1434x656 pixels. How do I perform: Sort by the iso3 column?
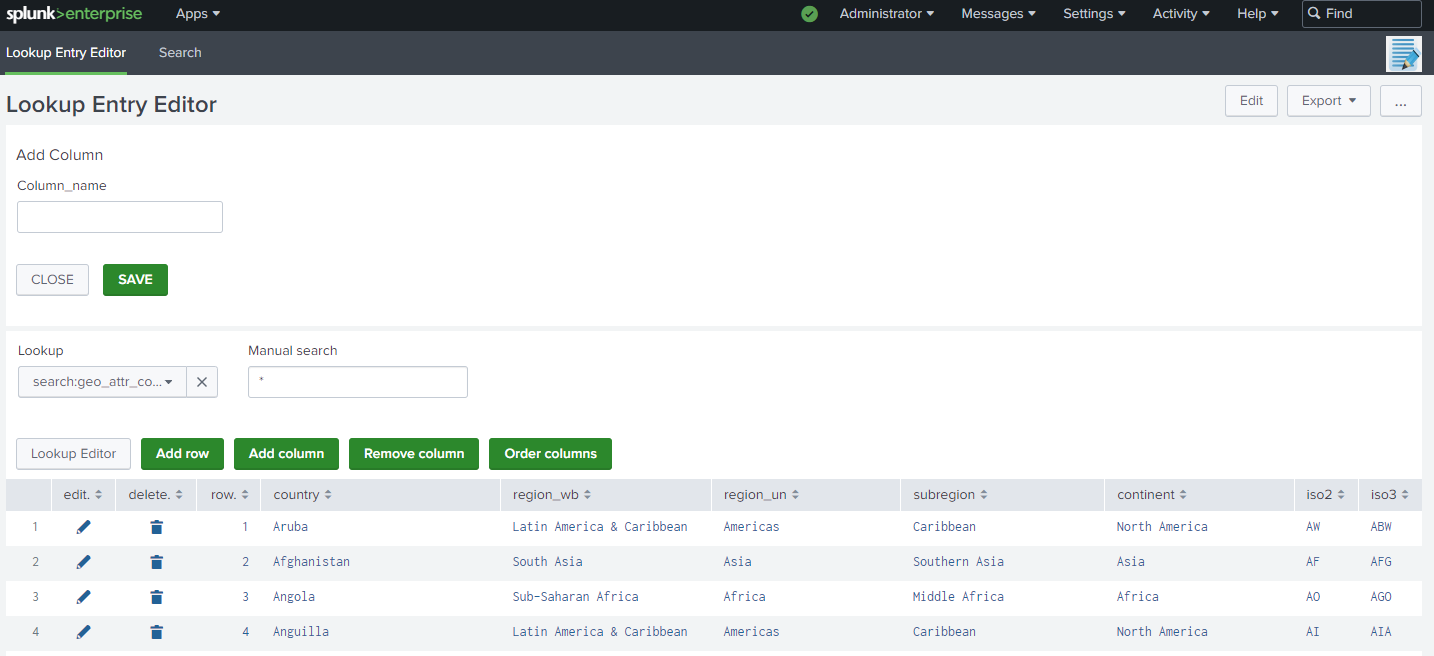(x=1390, y=495)
